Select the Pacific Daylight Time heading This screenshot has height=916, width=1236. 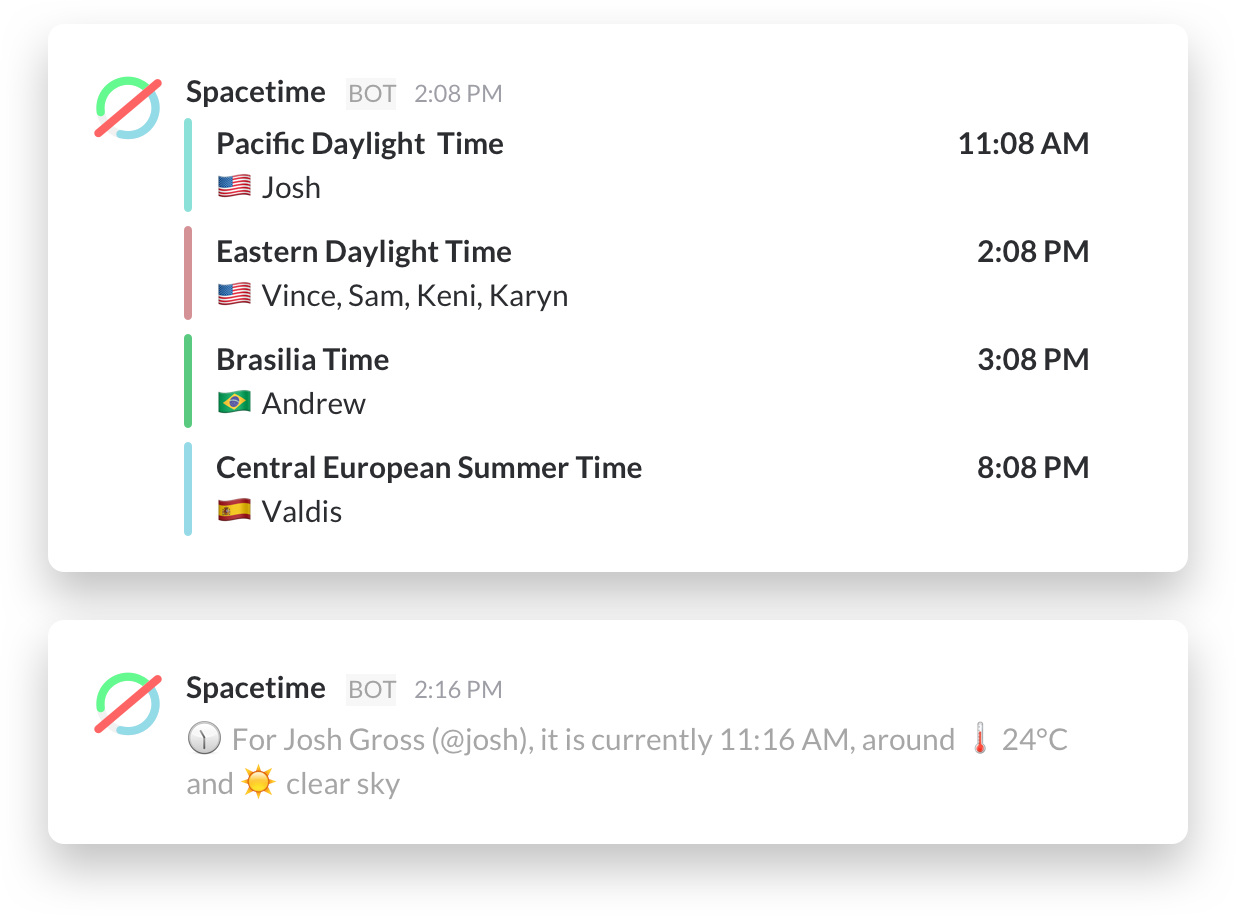tap(360, 144)
